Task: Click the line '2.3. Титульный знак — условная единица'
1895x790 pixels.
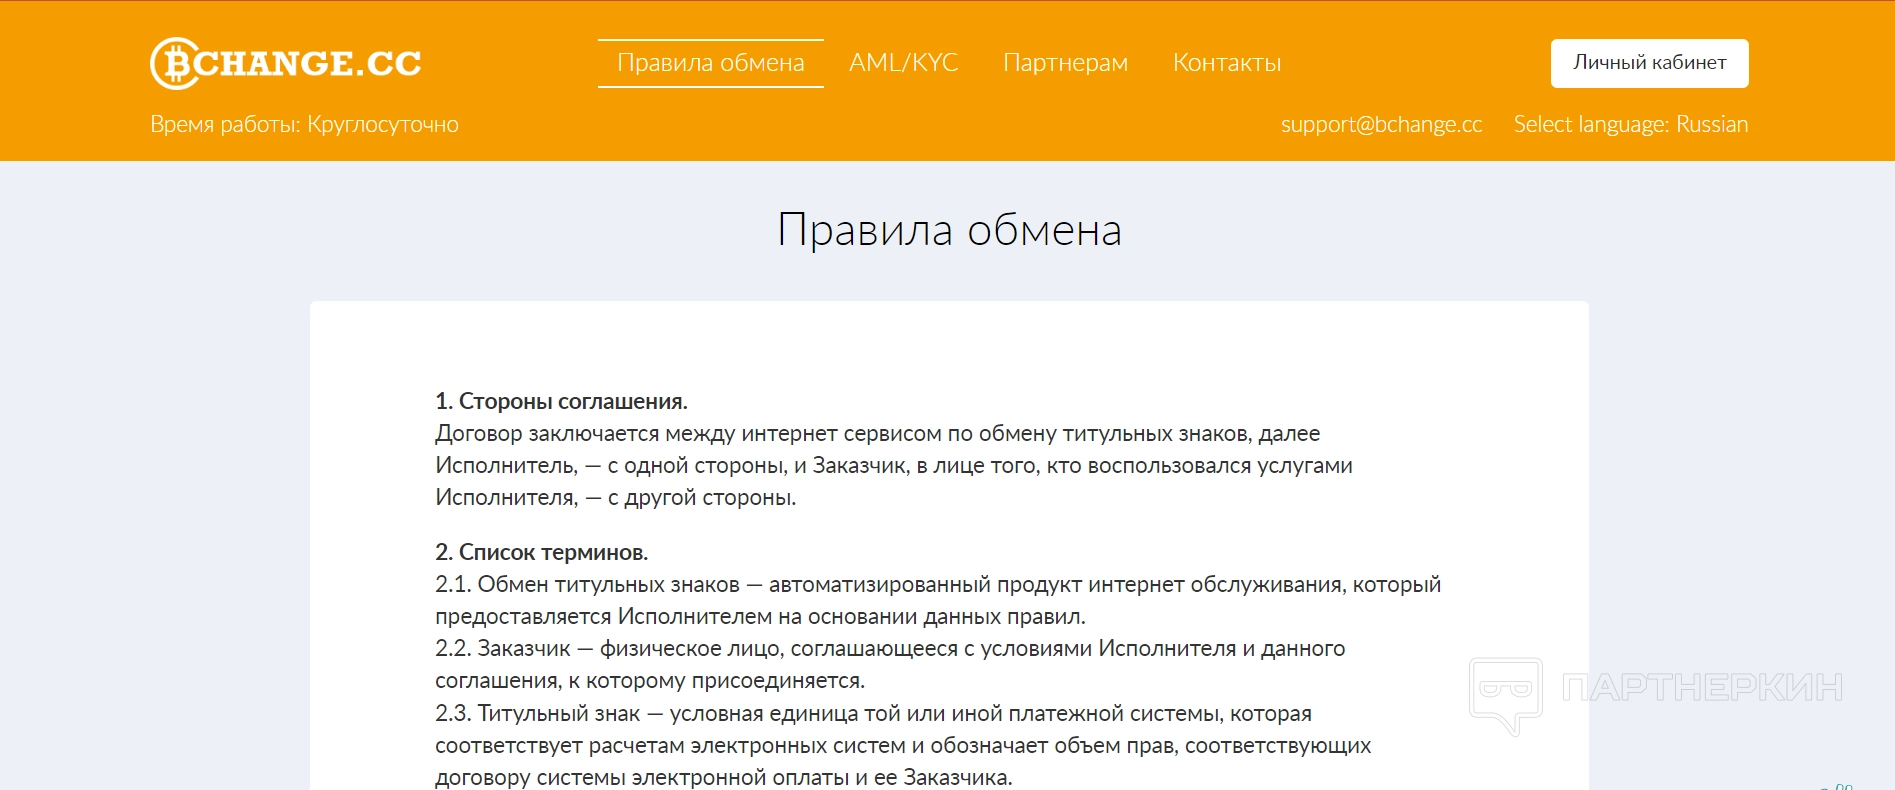Action: point(873,714)
